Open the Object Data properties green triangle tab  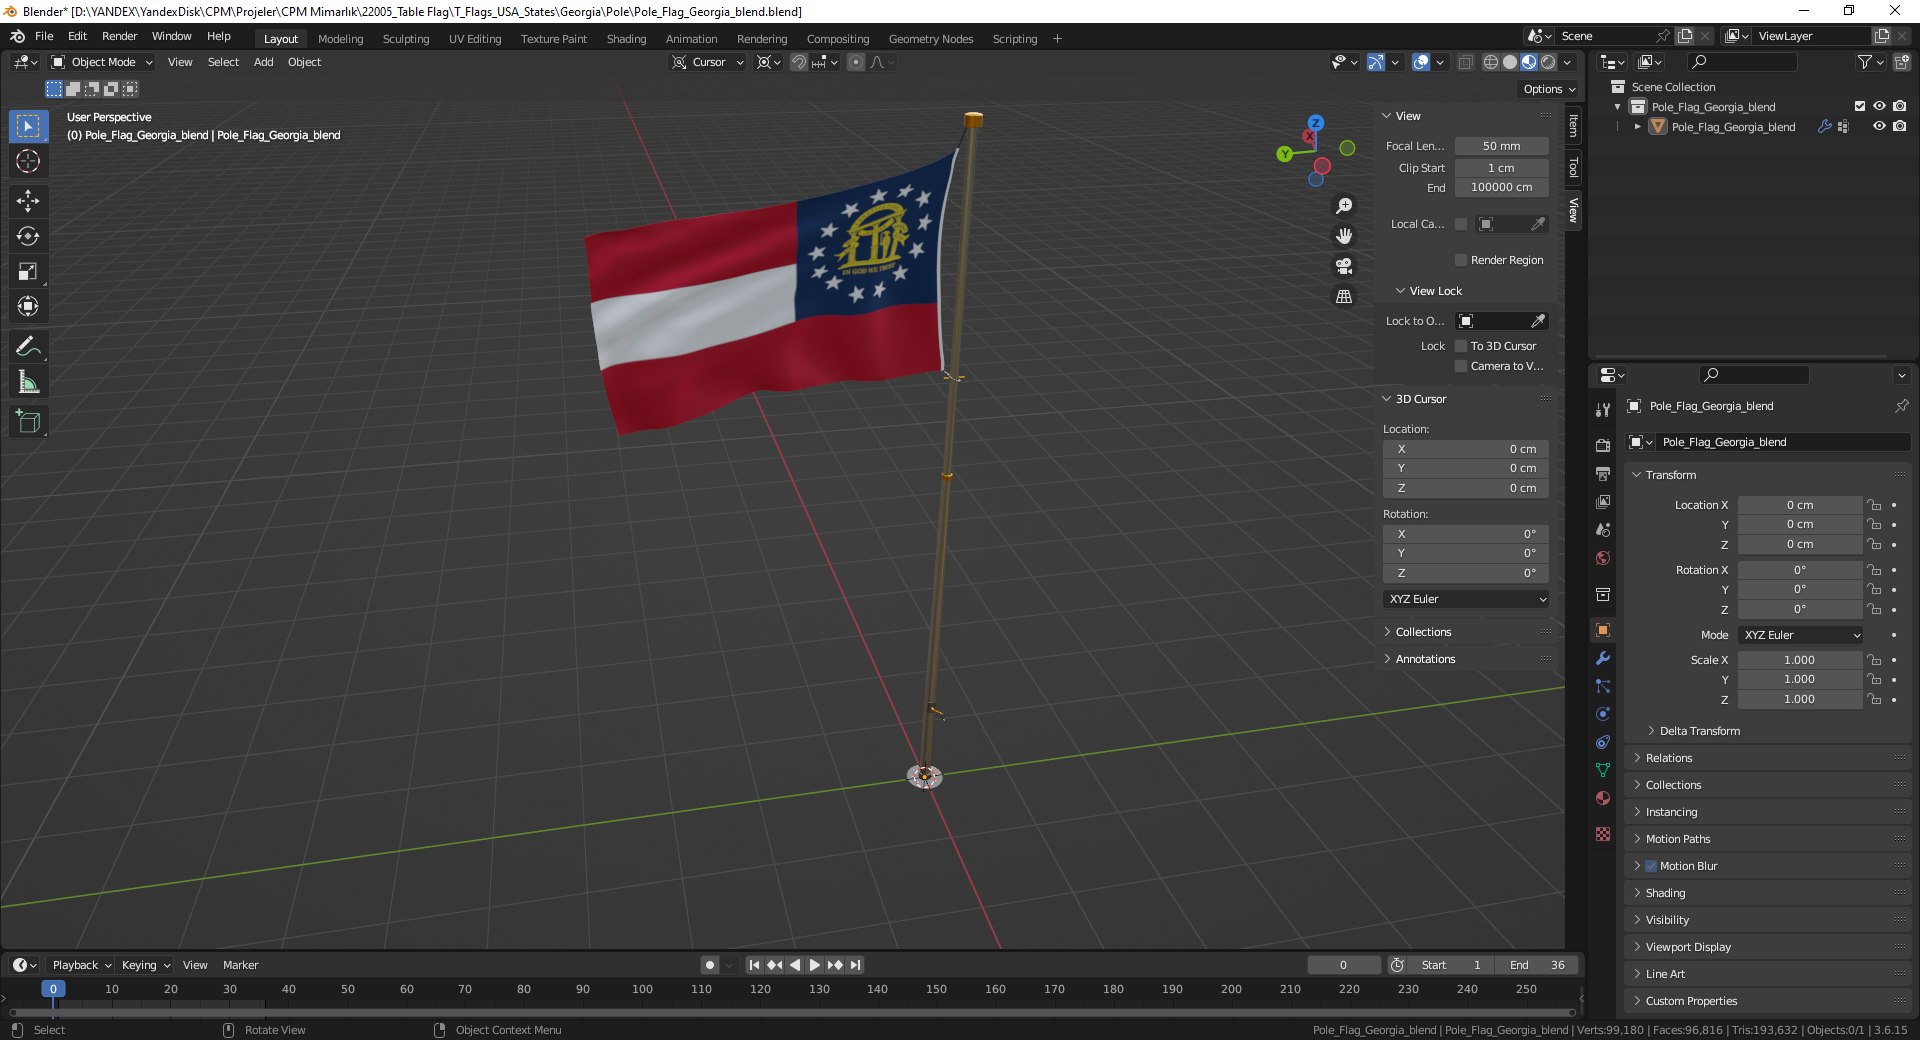(x=1603, y=770)
